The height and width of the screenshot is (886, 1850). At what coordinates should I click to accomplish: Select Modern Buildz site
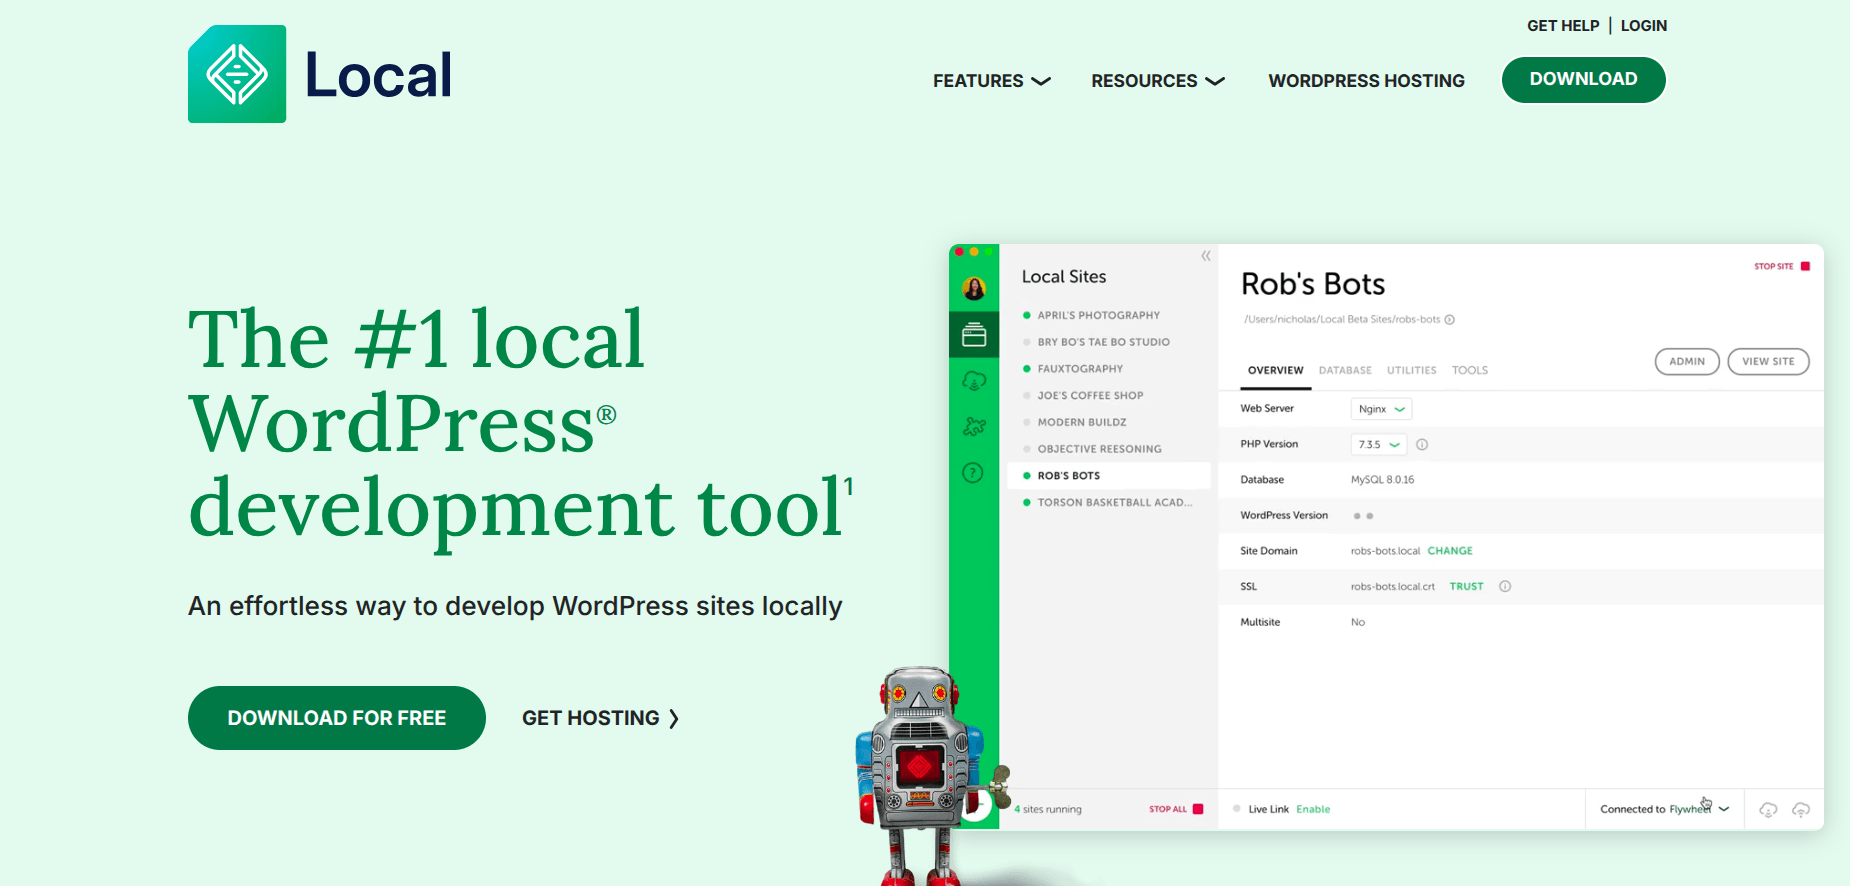(1081, 422)
